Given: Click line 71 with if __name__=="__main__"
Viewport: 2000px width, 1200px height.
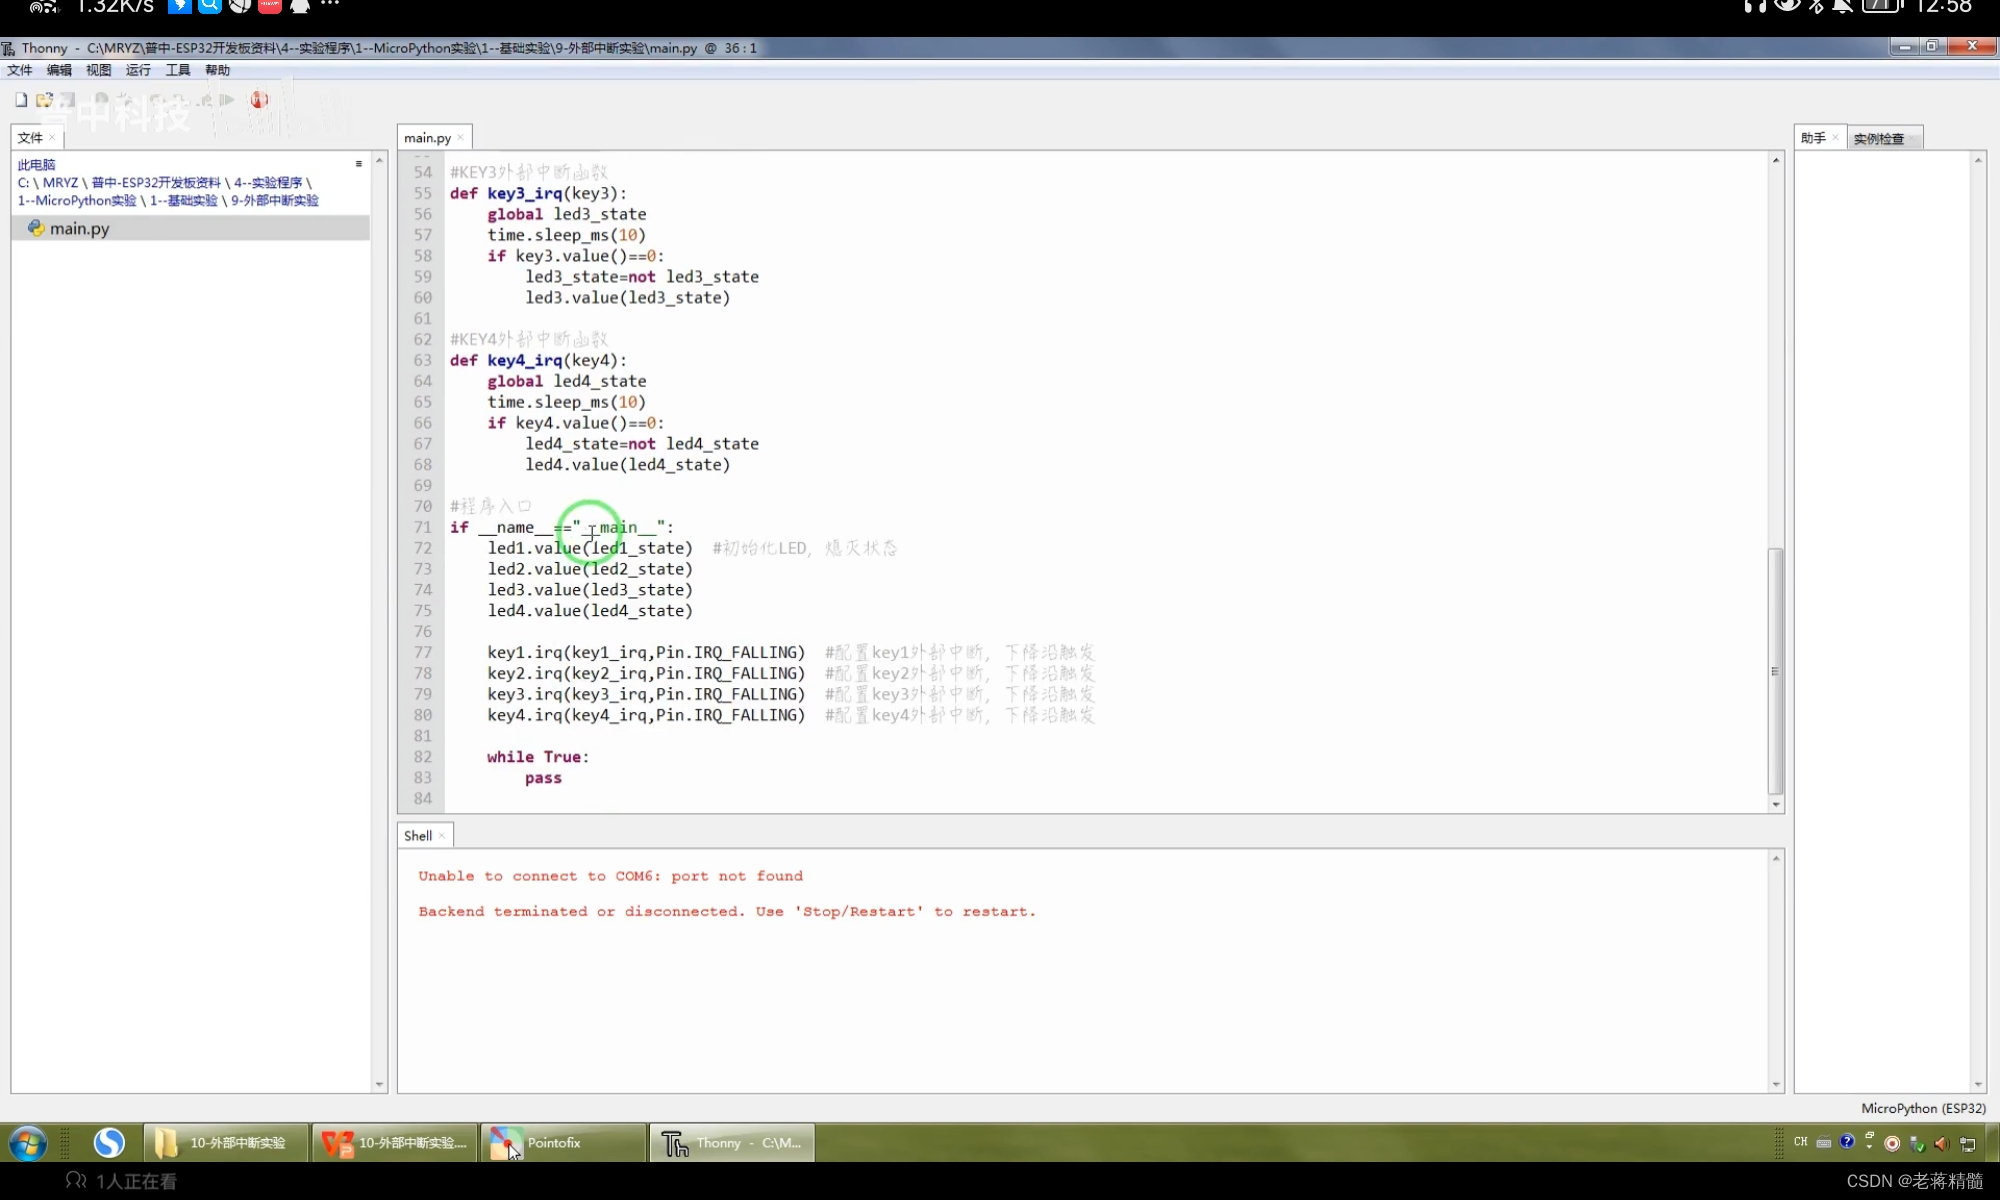Looking at the screenshot, I should tap(562, 527).
